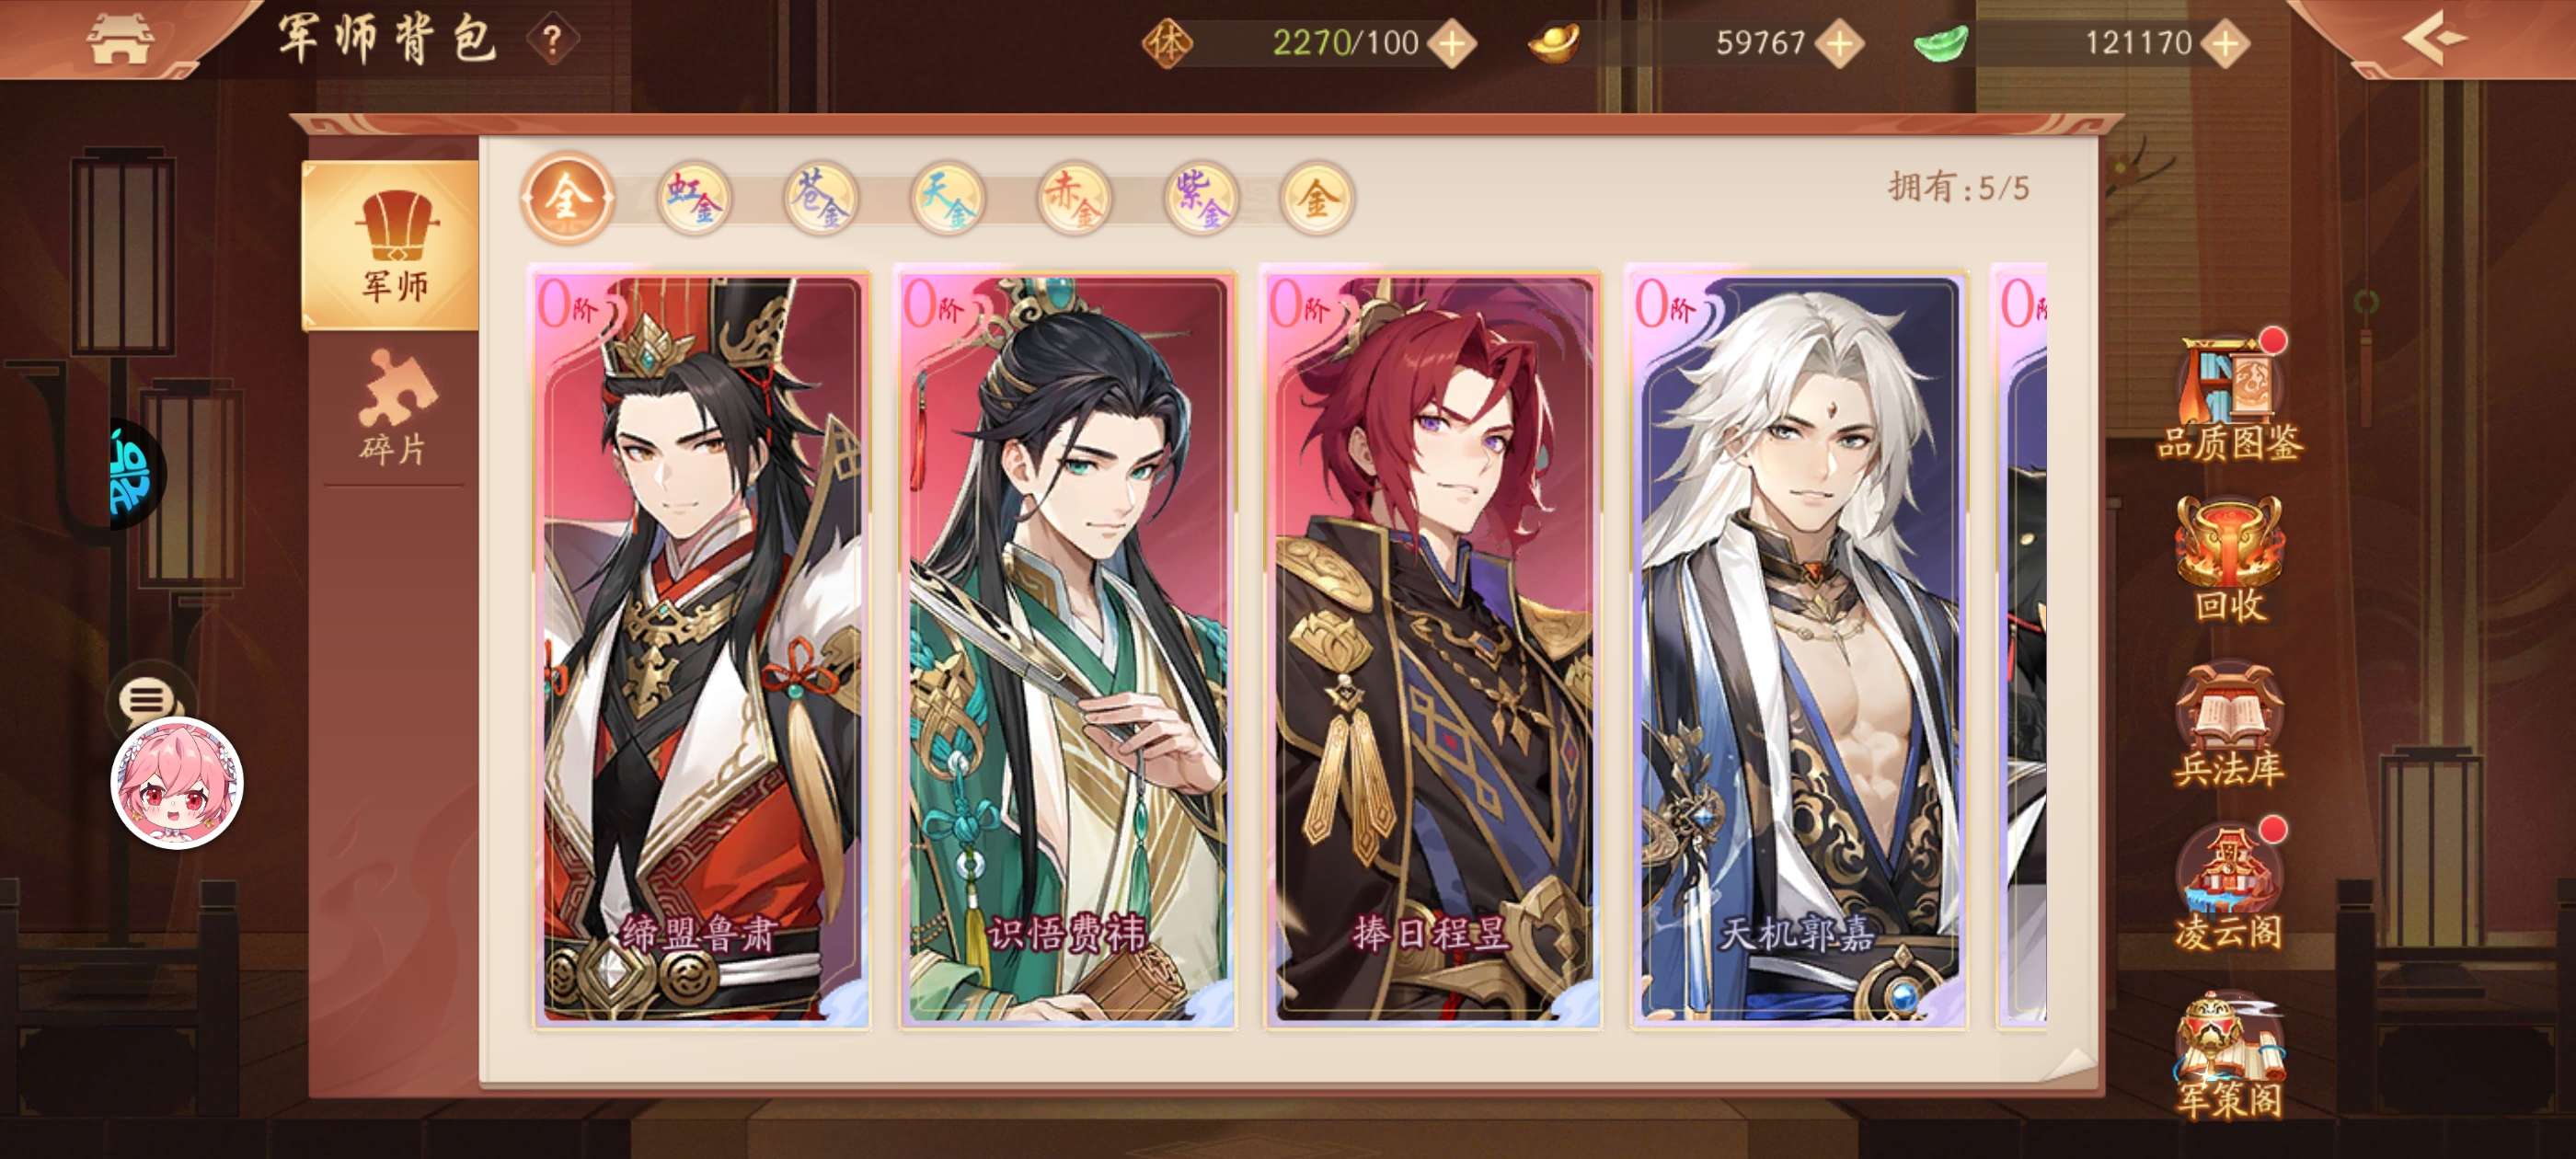This screenshot has height=1159, width=2576.
Task: Select the 紫金 quality filter
Action: pyautogui.click(x=1199, y=198)
